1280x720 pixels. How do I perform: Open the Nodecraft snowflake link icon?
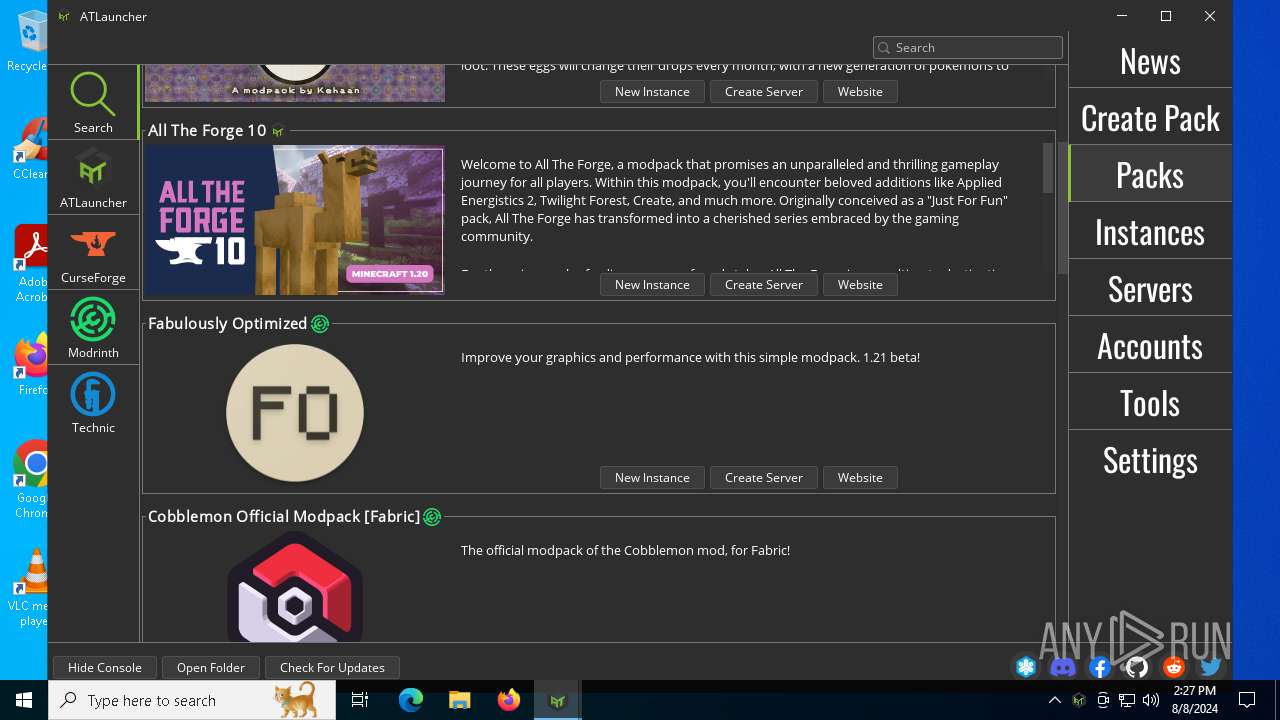[1026, 667]
